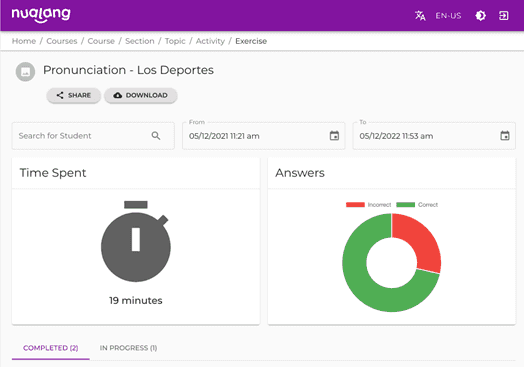The image size is (524, 367).
Task: Go to Topic breadcrumb
Action: point(175,41)
